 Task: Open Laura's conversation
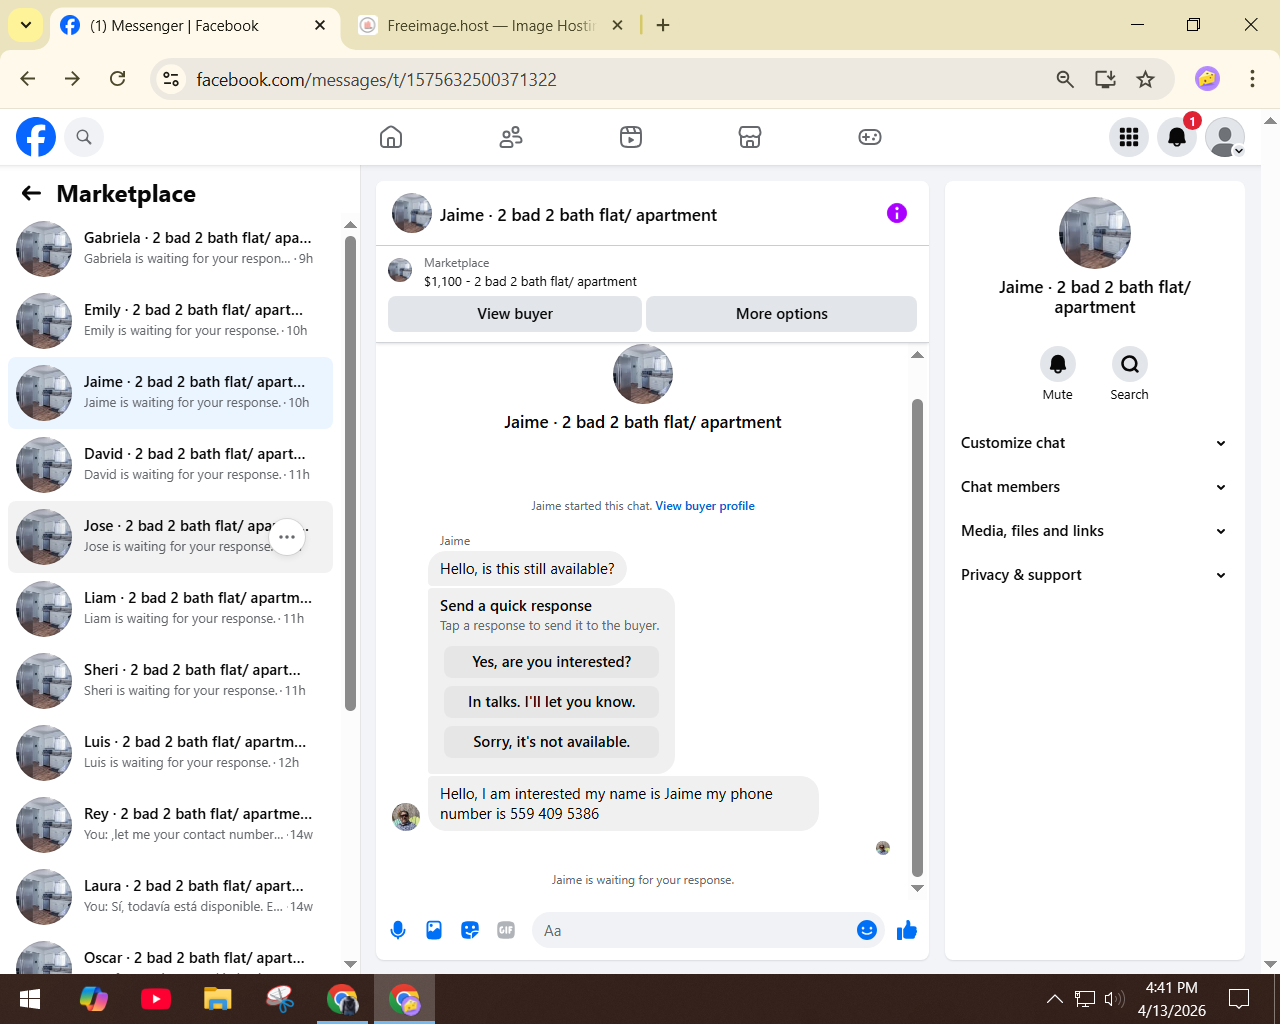tap(170, 897)
